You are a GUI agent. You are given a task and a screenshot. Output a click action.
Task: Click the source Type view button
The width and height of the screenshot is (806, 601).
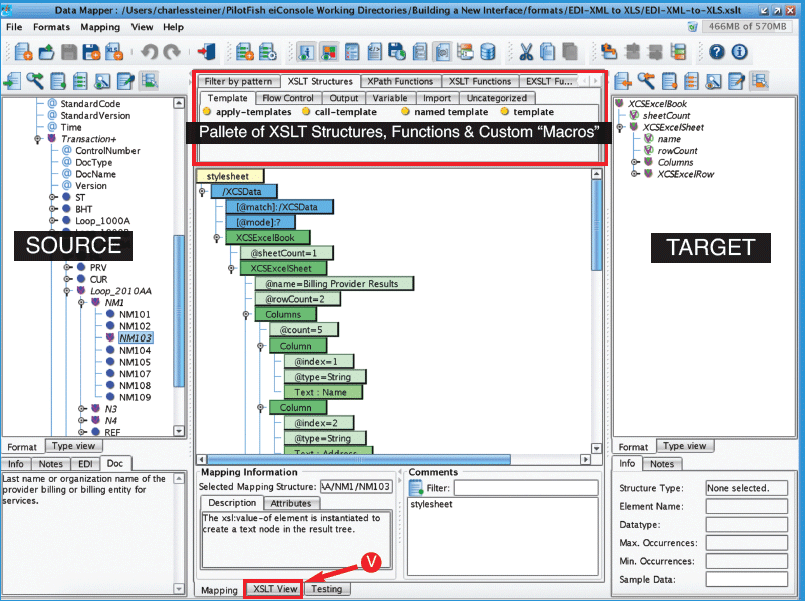coord(74,446)
